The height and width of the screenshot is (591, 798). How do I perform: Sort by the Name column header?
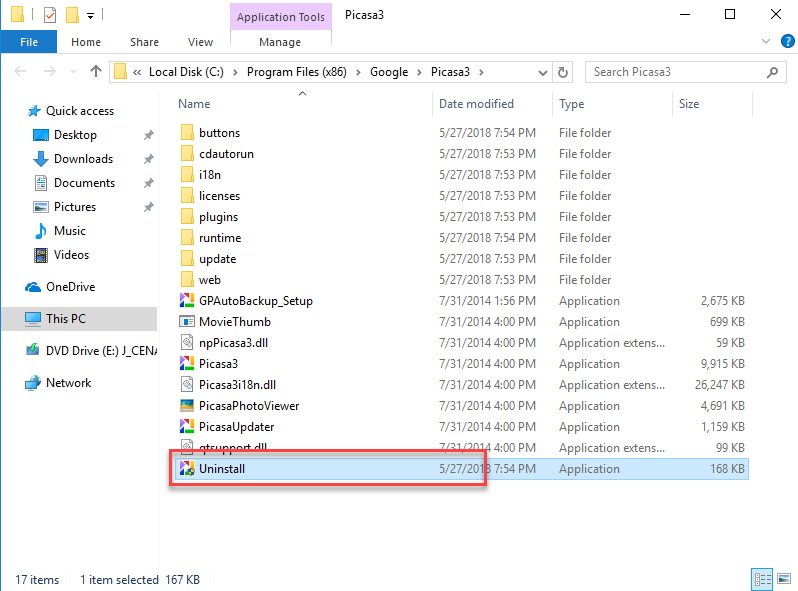point(194,104)
